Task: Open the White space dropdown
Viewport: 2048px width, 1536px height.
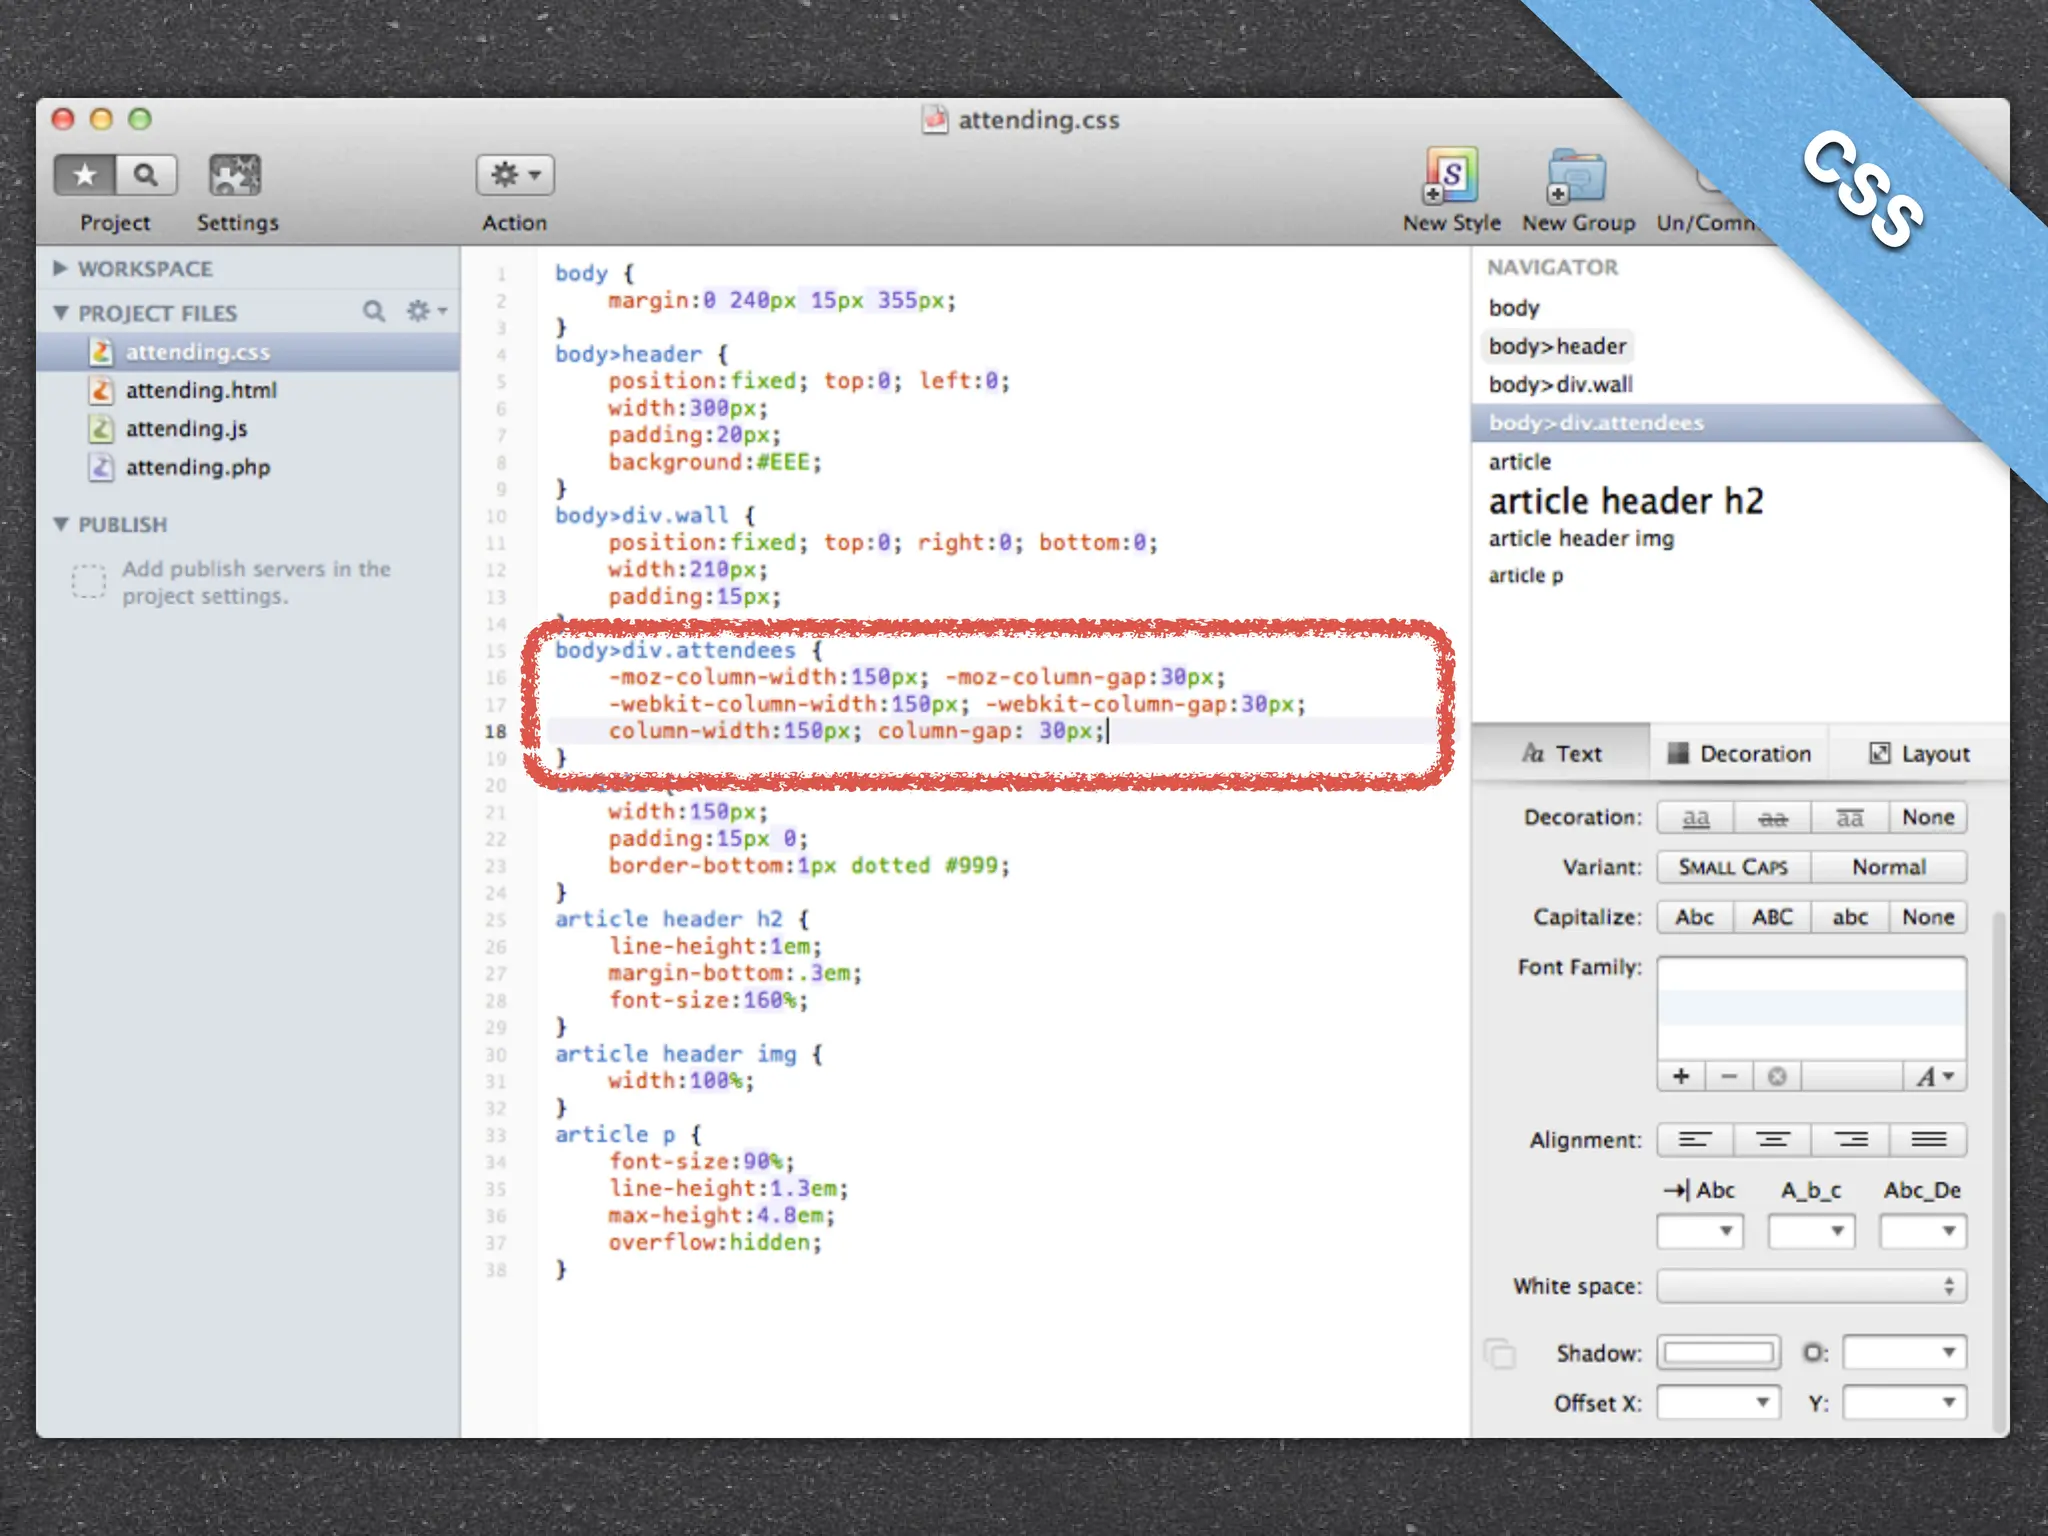Action: (x=1811, y=1286)
